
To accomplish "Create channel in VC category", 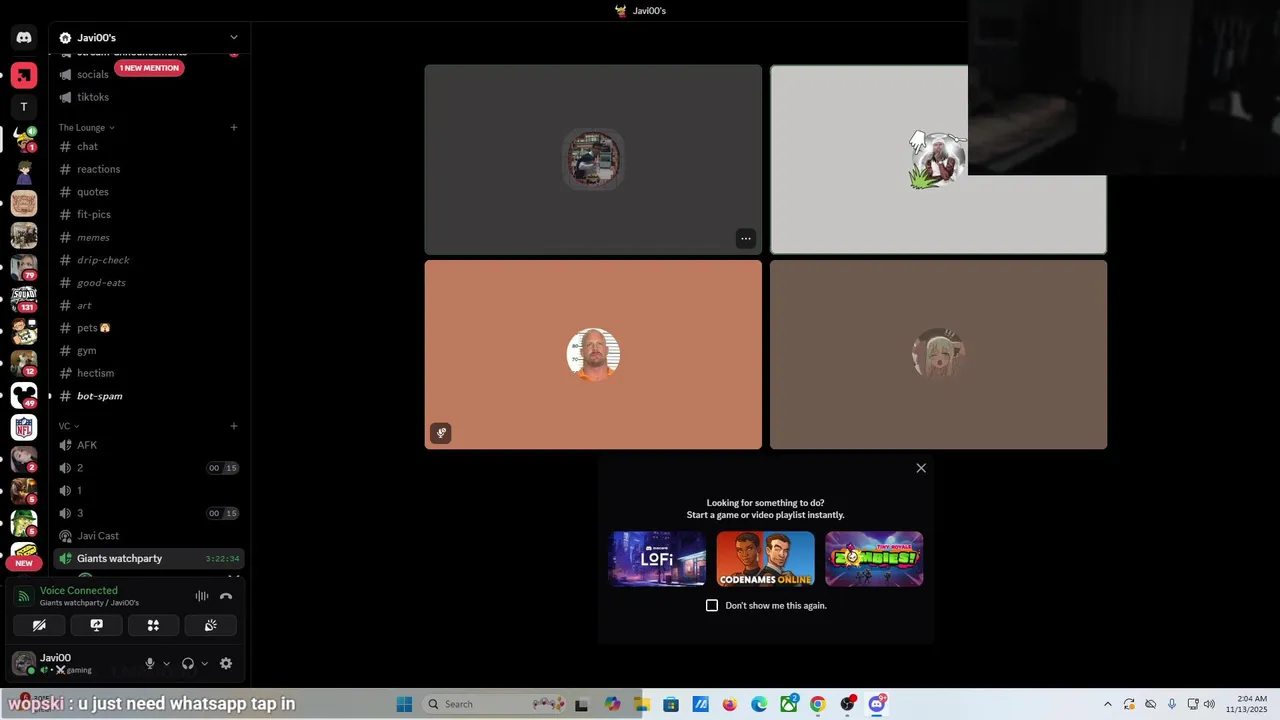I will tap(234, 426).
